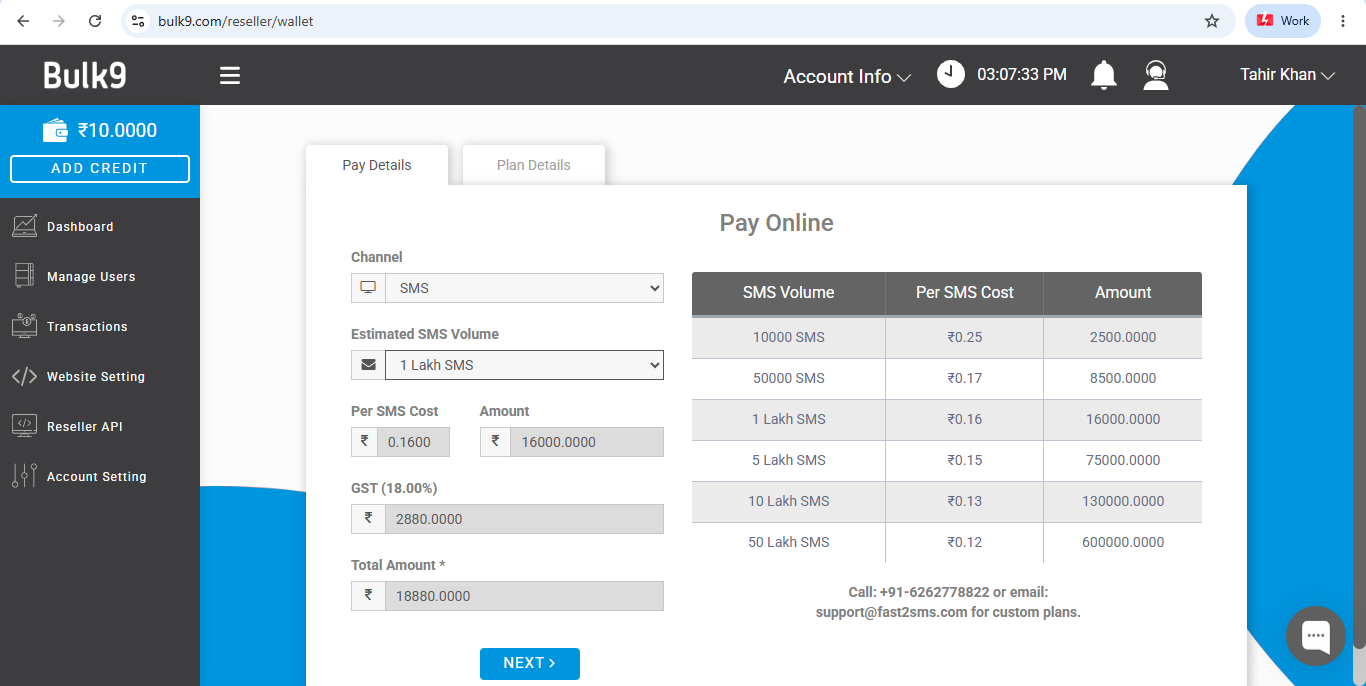Go back in browser history
Viewport: 1366px width, 686px height.
point(23,21)
